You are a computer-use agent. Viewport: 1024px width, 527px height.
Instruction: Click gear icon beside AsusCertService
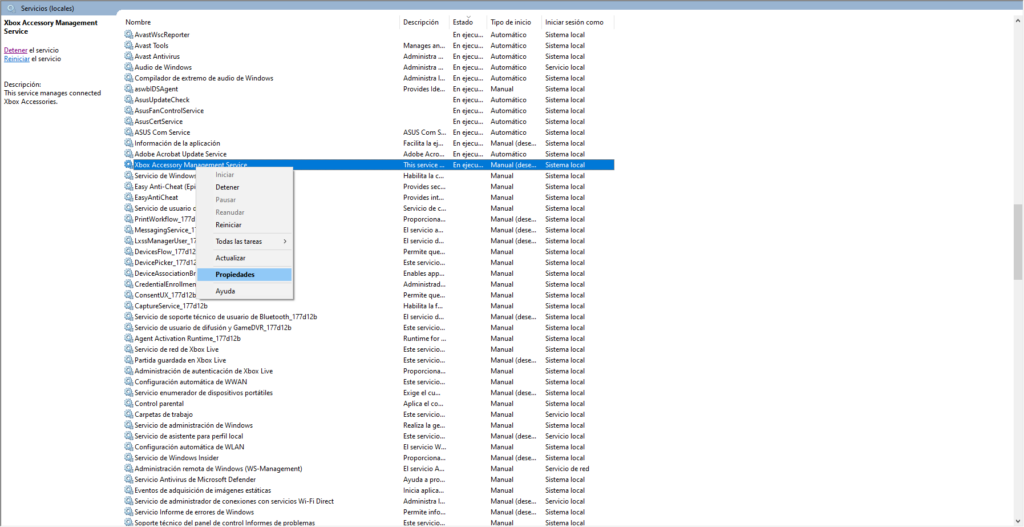129,121
